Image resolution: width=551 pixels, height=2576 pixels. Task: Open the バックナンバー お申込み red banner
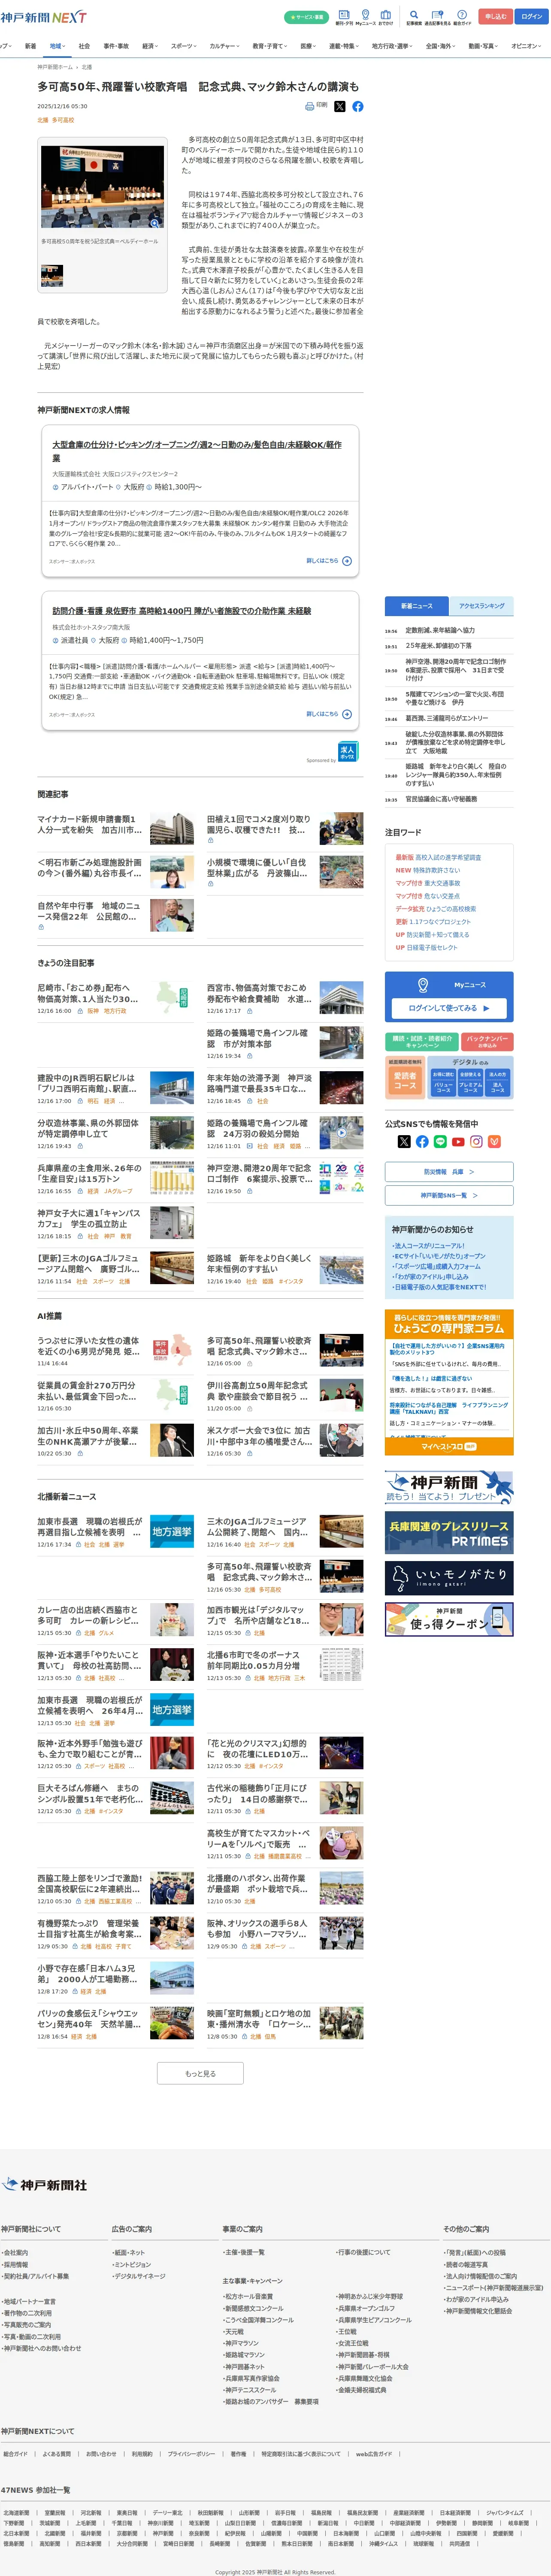(488, 1041)
